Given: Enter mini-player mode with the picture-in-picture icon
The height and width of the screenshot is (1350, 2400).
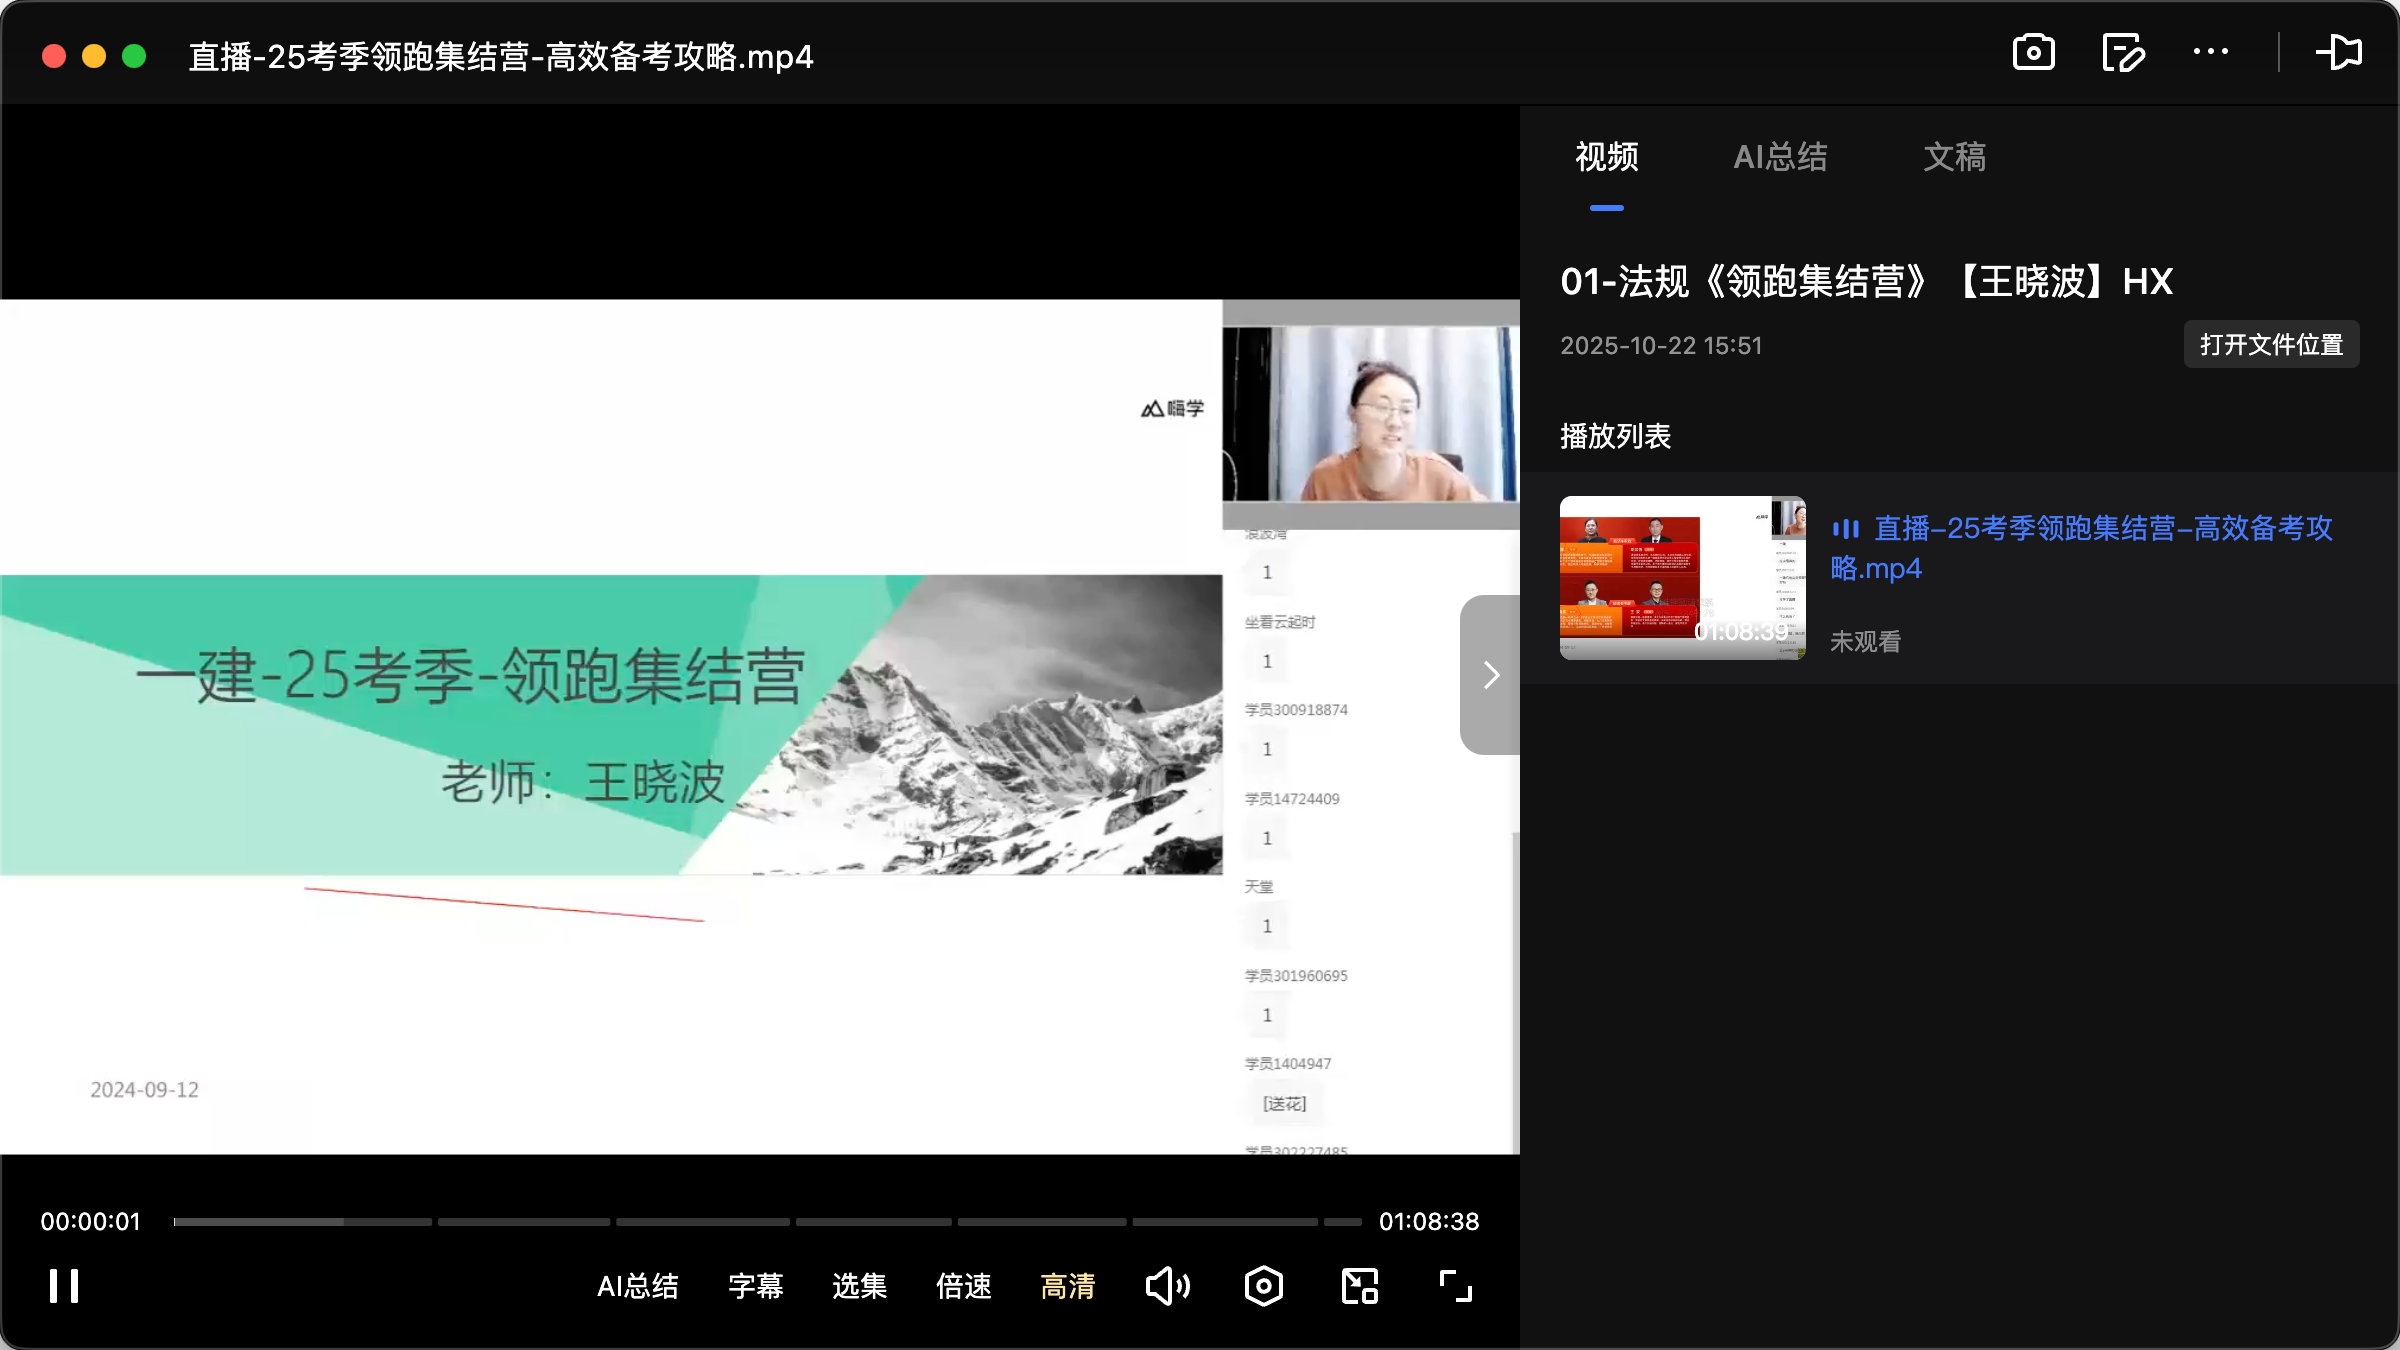Looking at the screenshot, I should 1358,1286.
